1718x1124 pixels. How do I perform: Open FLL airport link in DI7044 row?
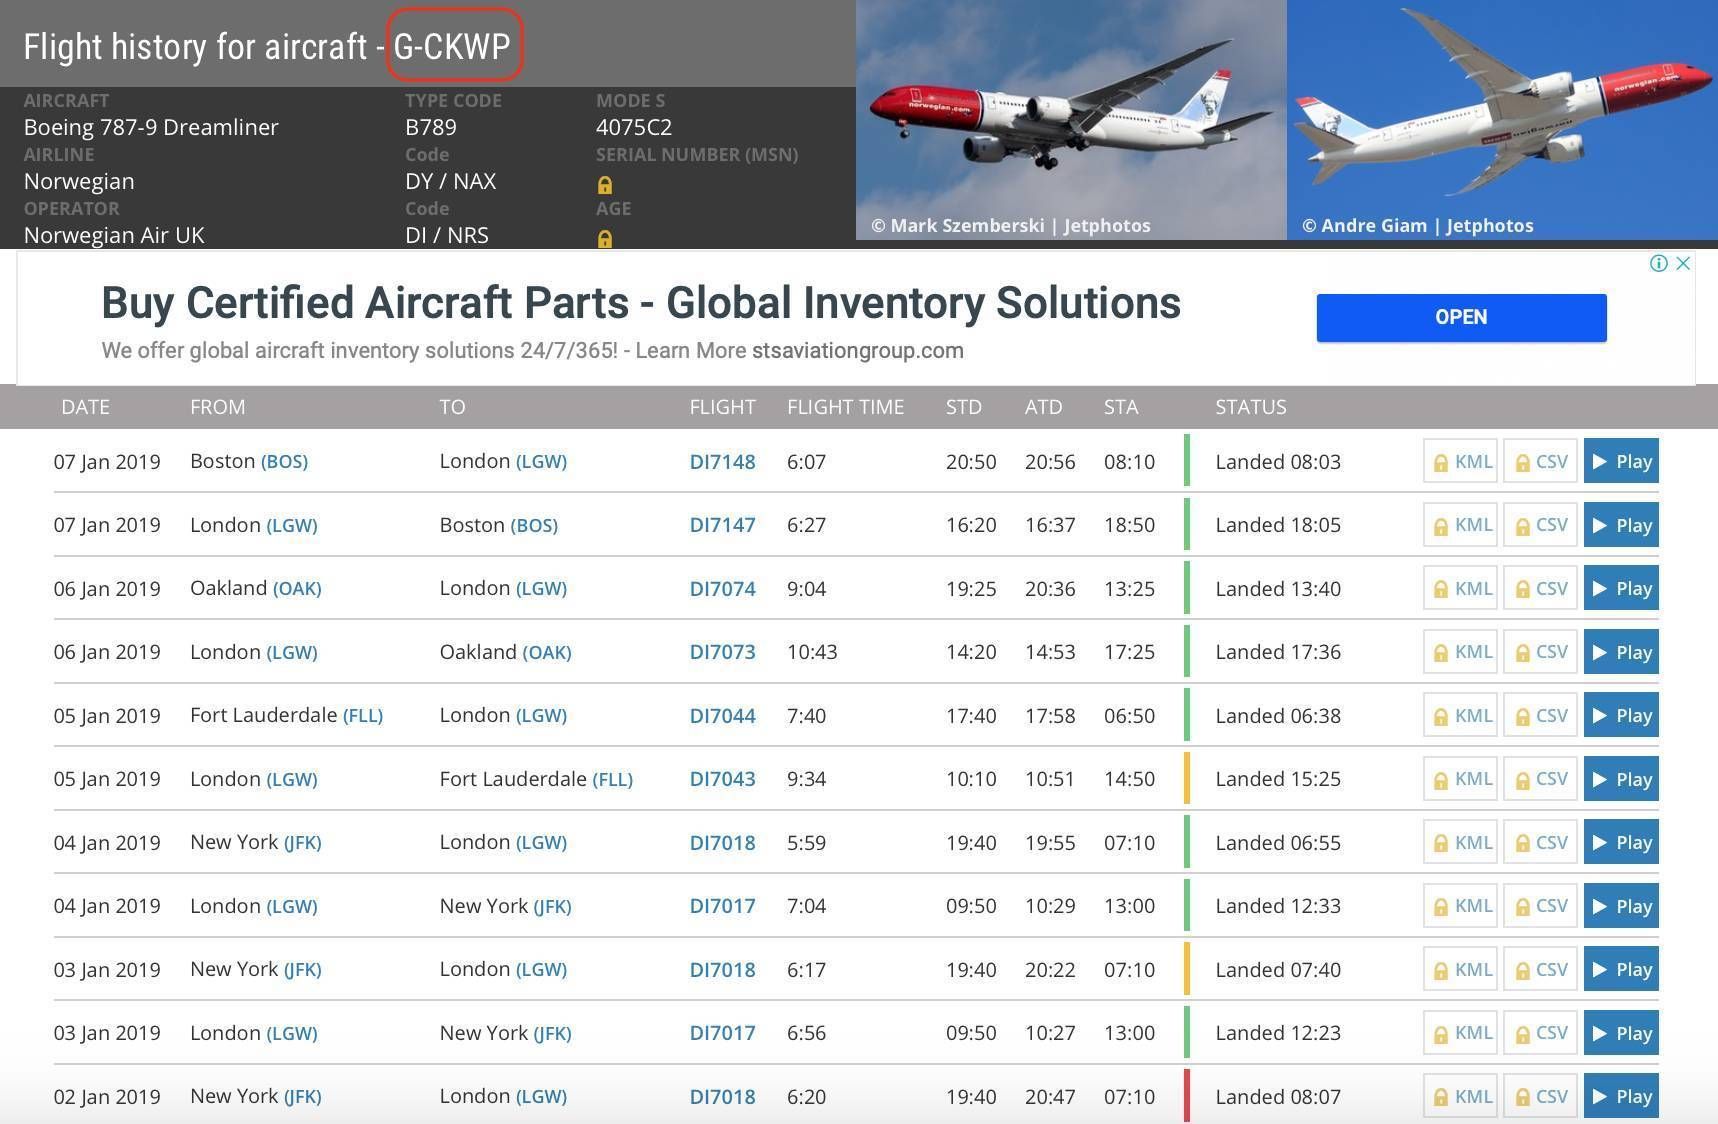363,716
